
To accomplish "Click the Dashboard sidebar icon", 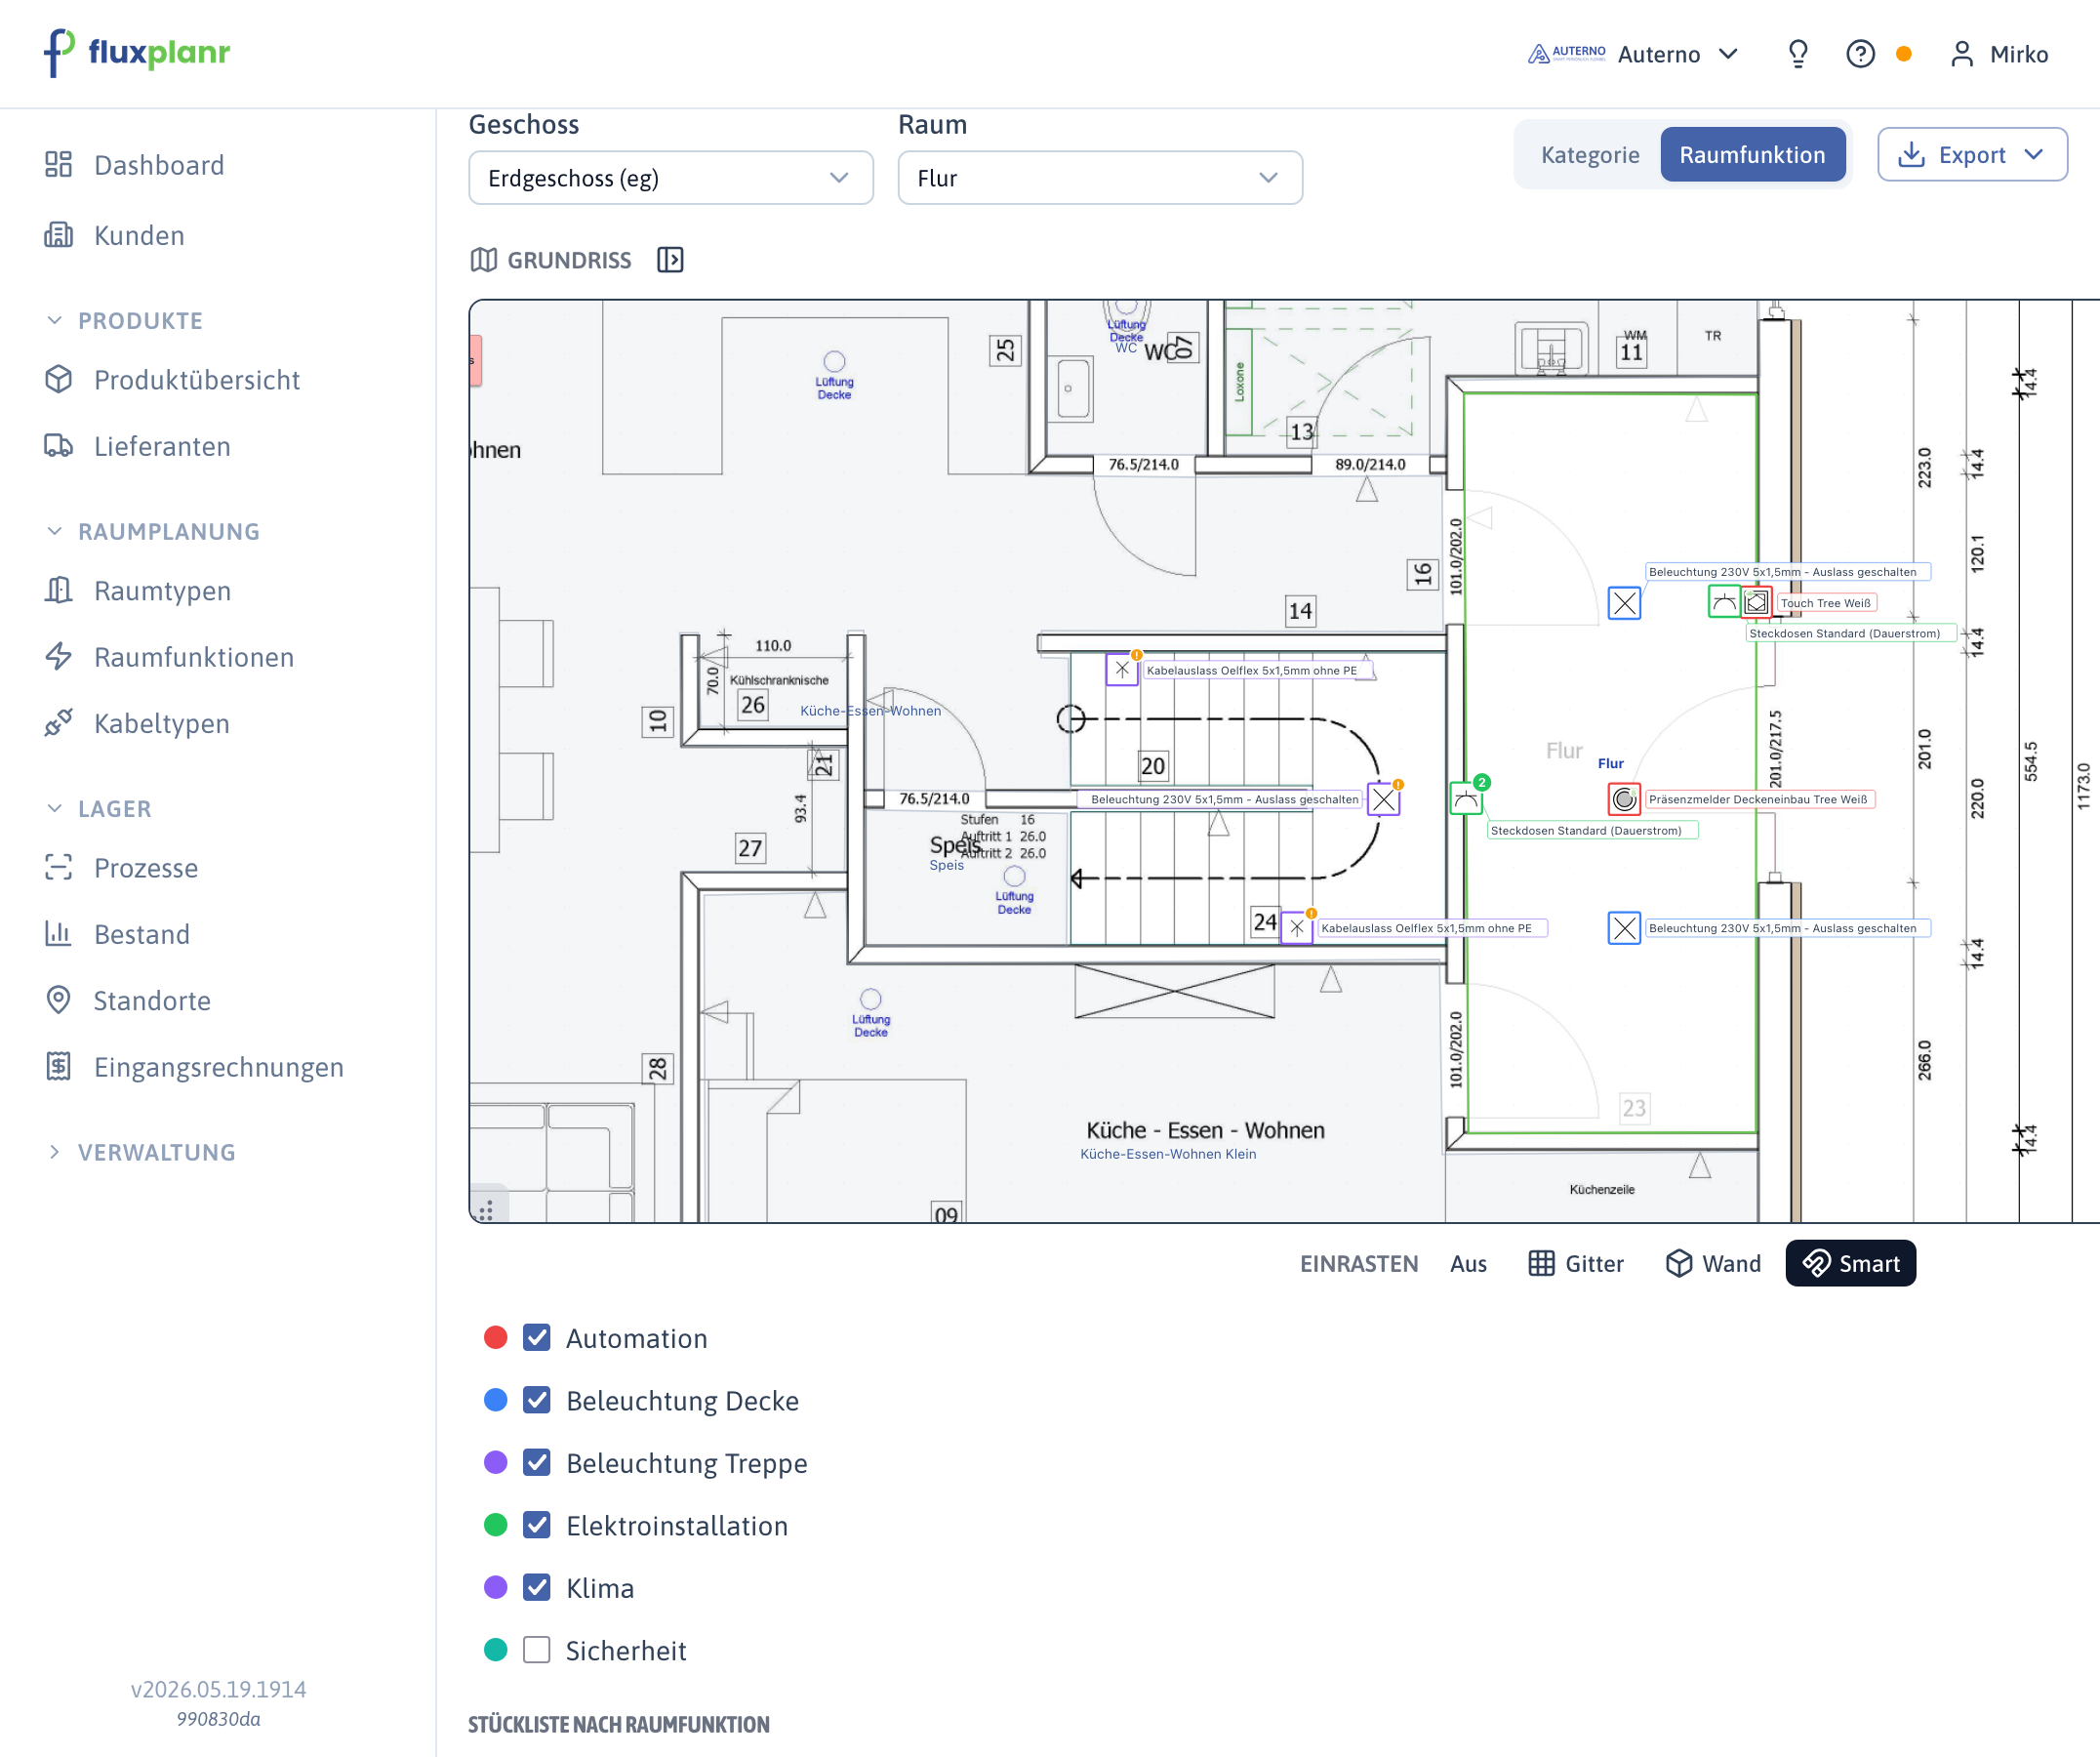I will pyautogui.click(x=59, y=164).
